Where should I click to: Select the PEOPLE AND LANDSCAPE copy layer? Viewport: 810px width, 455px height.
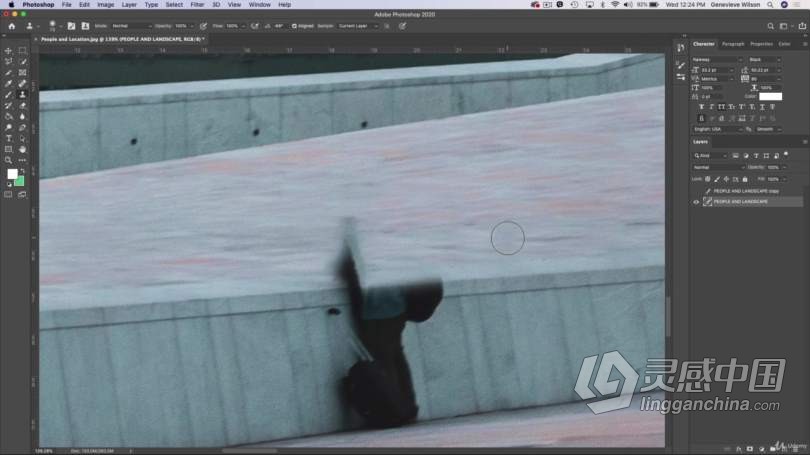(746, 191)
